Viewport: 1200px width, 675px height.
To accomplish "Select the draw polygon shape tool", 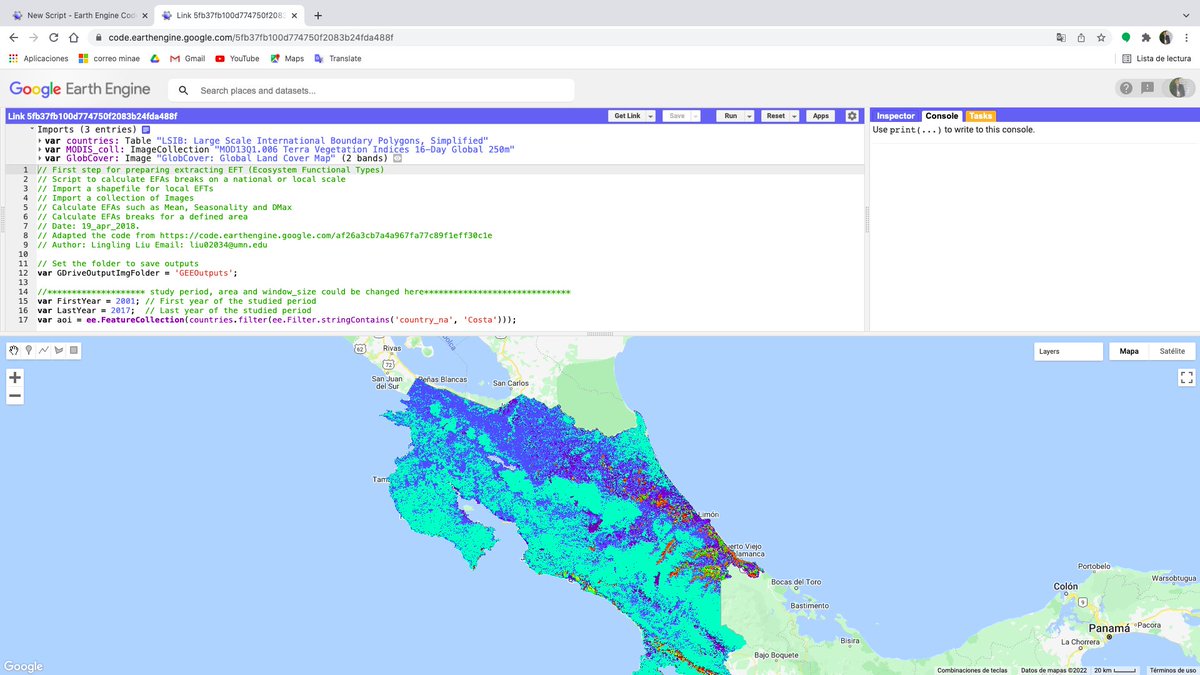I will 59,350.
